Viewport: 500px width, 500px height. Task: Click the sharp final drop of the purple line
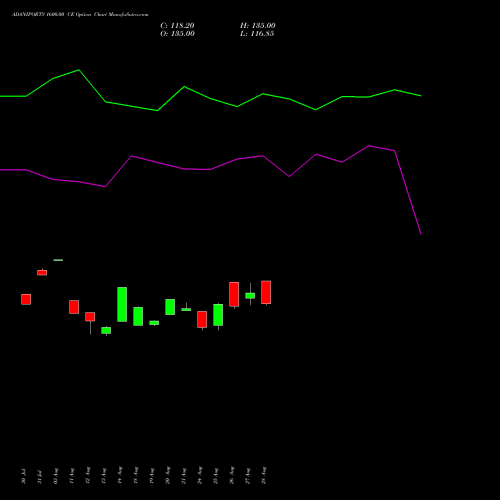tap(408, 193)
